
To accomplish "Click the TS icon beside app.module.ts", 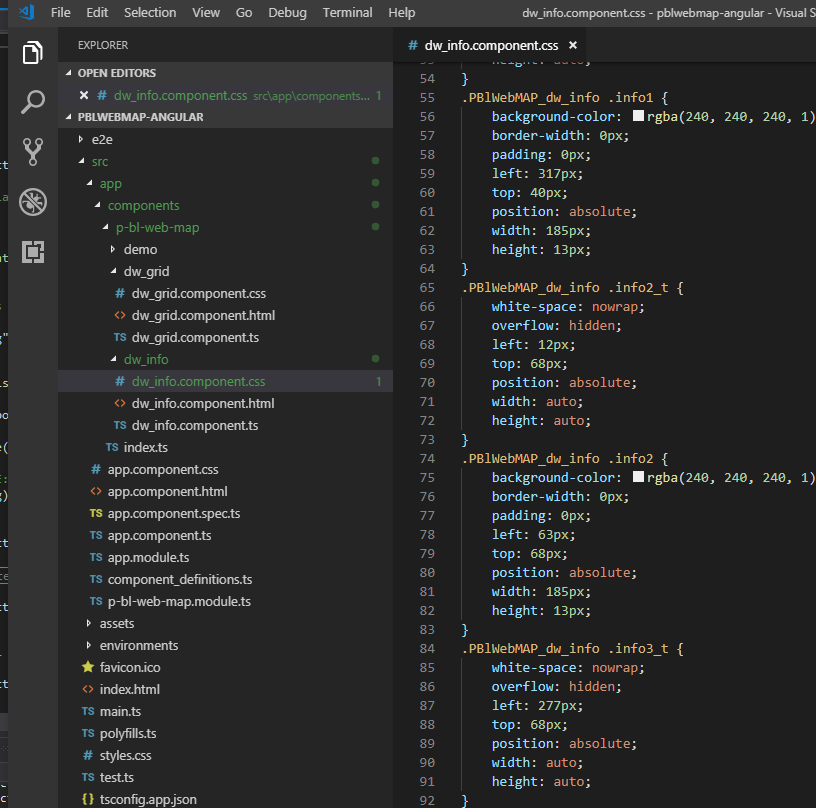I will point(96,557).
